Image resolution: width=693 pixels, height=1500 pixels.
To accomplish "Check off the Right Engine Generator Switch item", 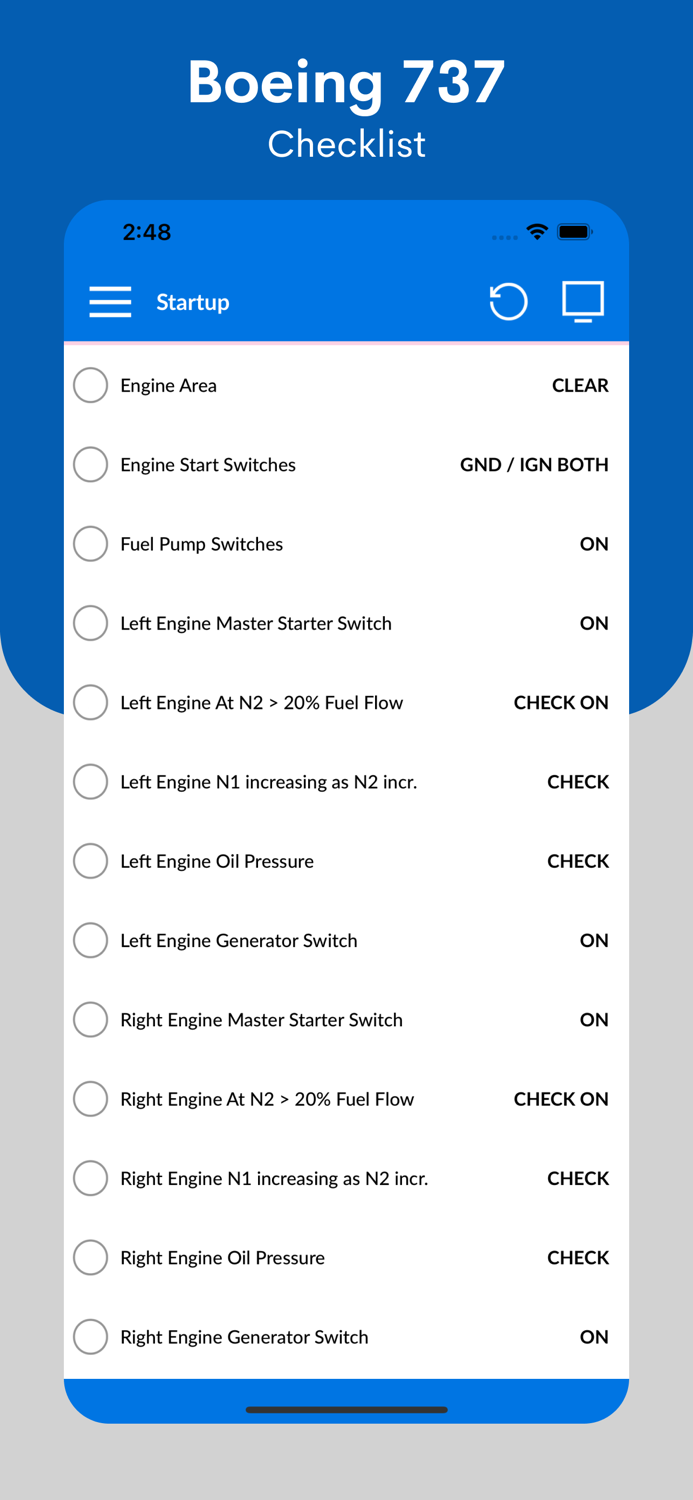I will (x=90, y=1336).
